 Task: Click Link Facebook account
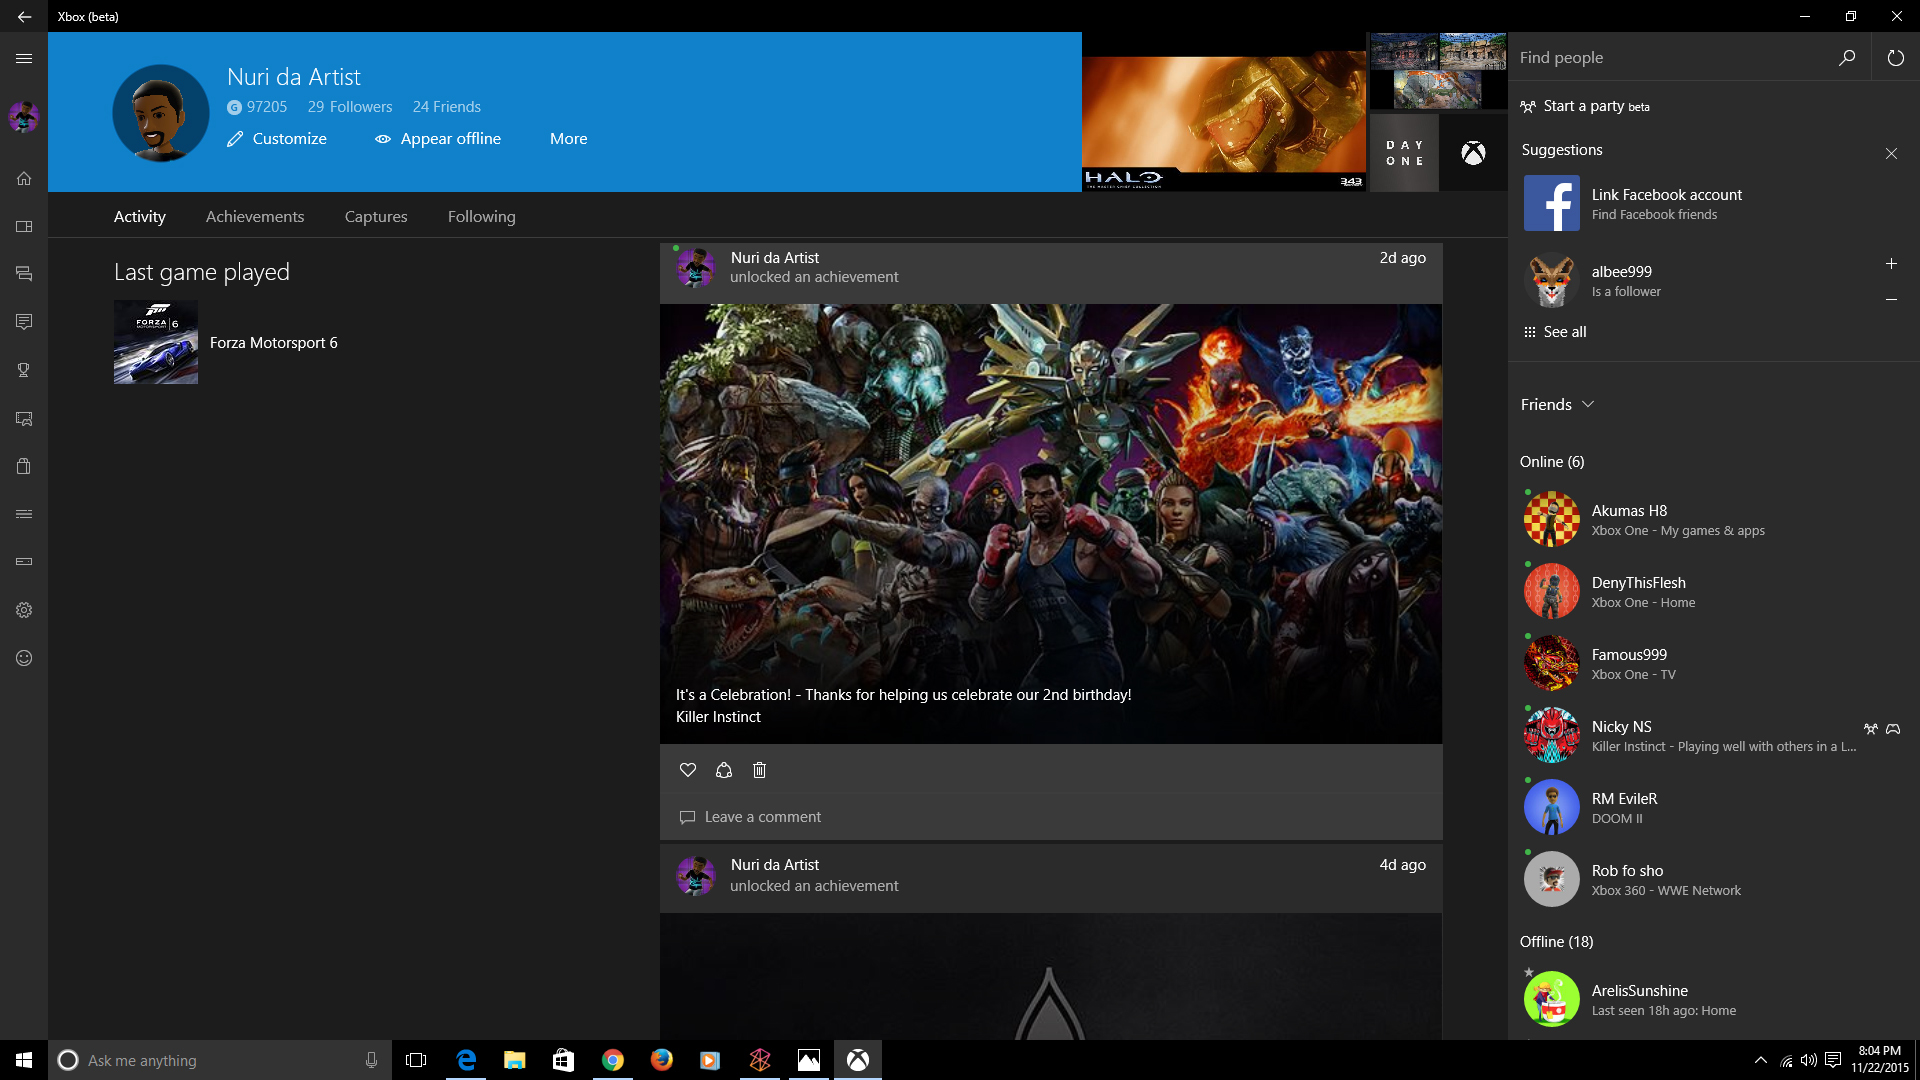[x=1667, y=195]
